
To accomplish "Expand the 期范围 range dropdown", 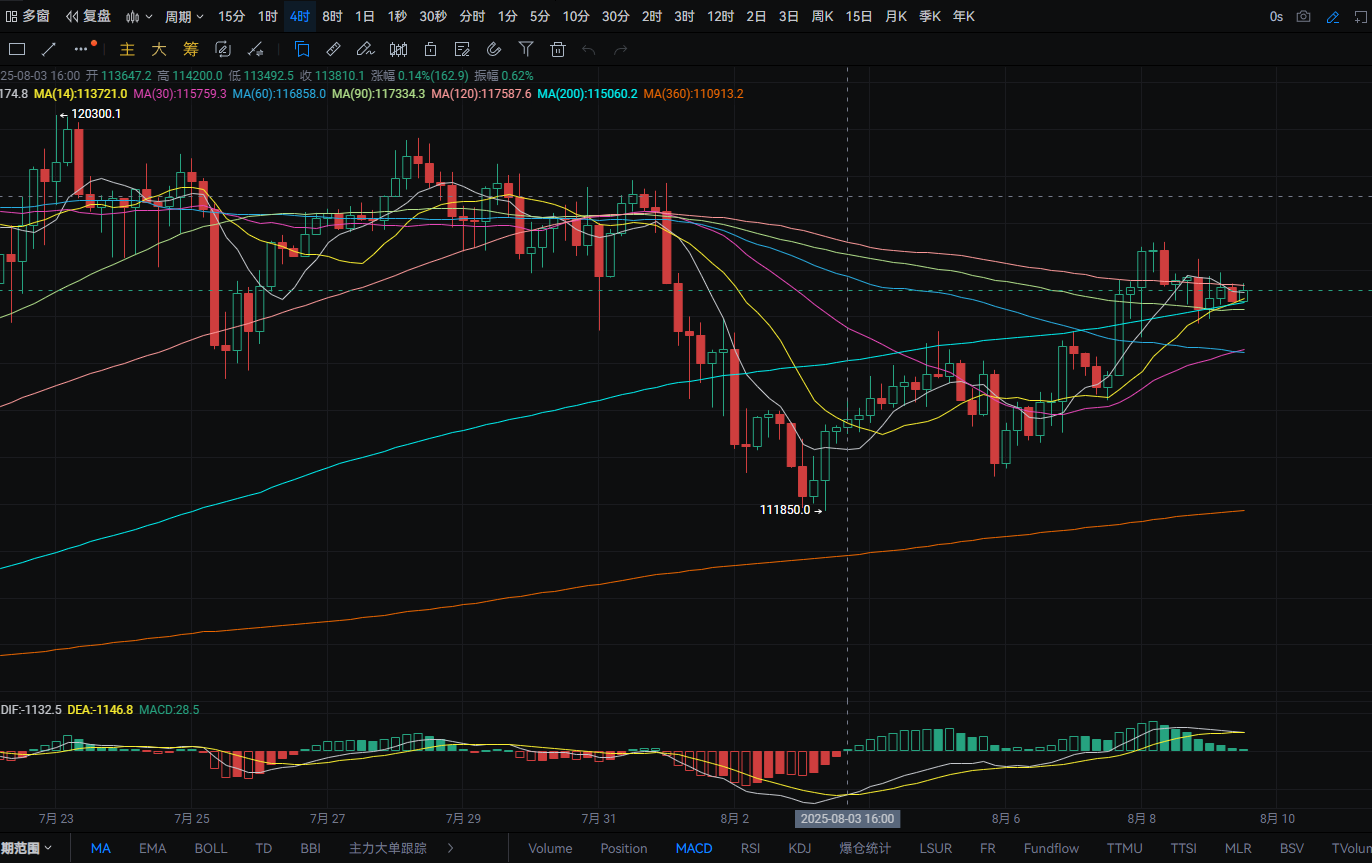I will (x=27, y=848).
